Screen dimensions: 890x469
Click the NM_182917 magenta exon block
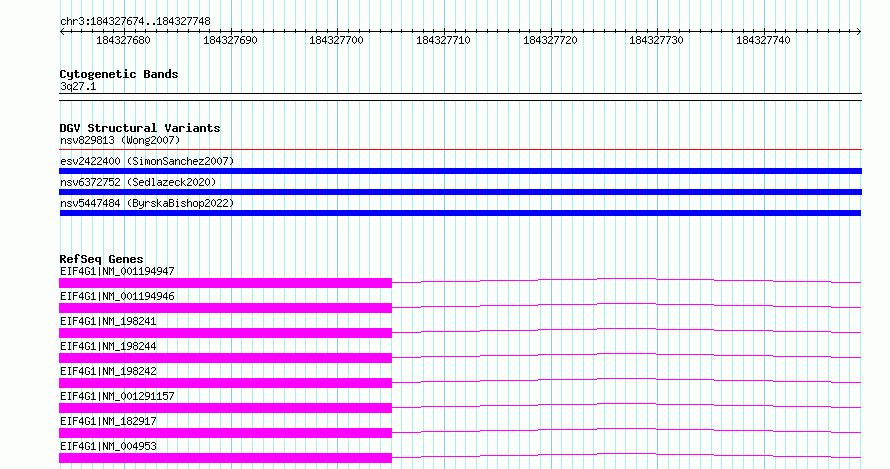click(x=225, y=433)
